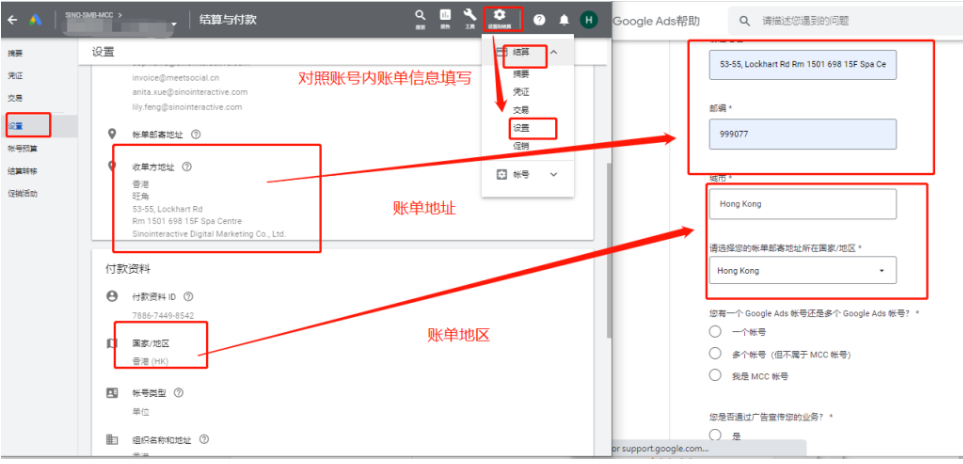Click Sinointeractive Digital Marketing Co., Ltd. text

click(x=209, y=234)
